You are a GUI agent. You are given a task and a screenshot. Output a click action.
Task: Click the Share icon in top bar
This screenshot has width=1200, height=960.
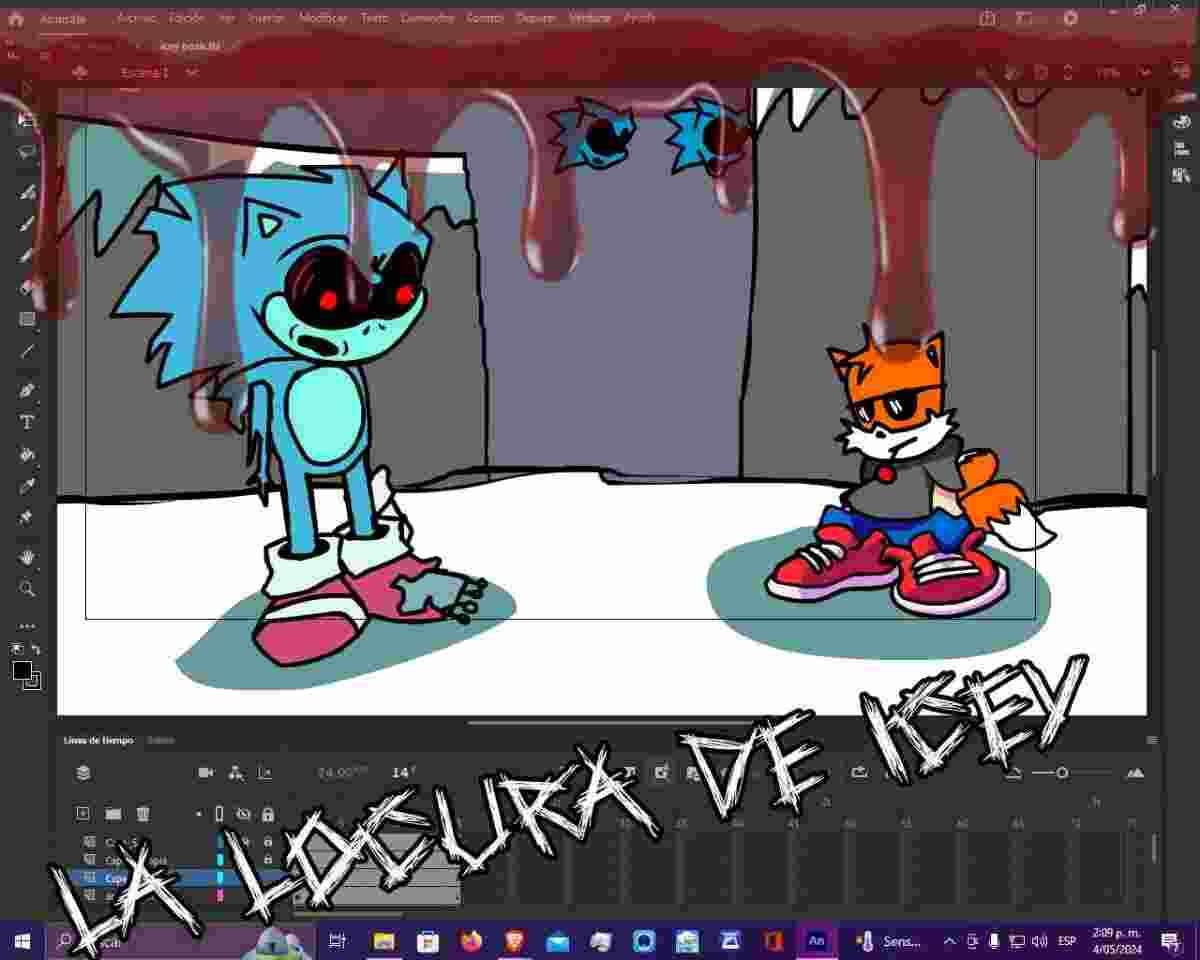click(988, 18)
